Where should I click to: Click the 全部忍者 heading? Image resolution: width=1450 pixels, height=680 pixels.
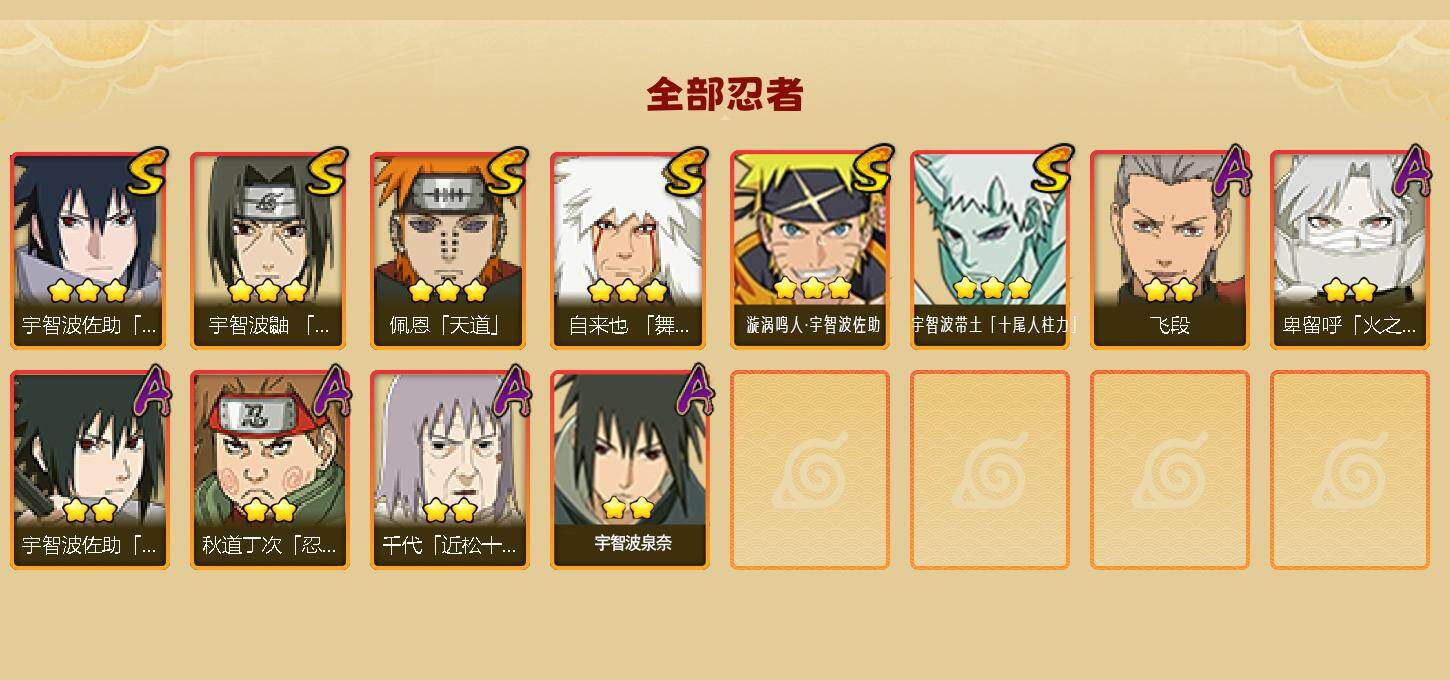(725, 94)
